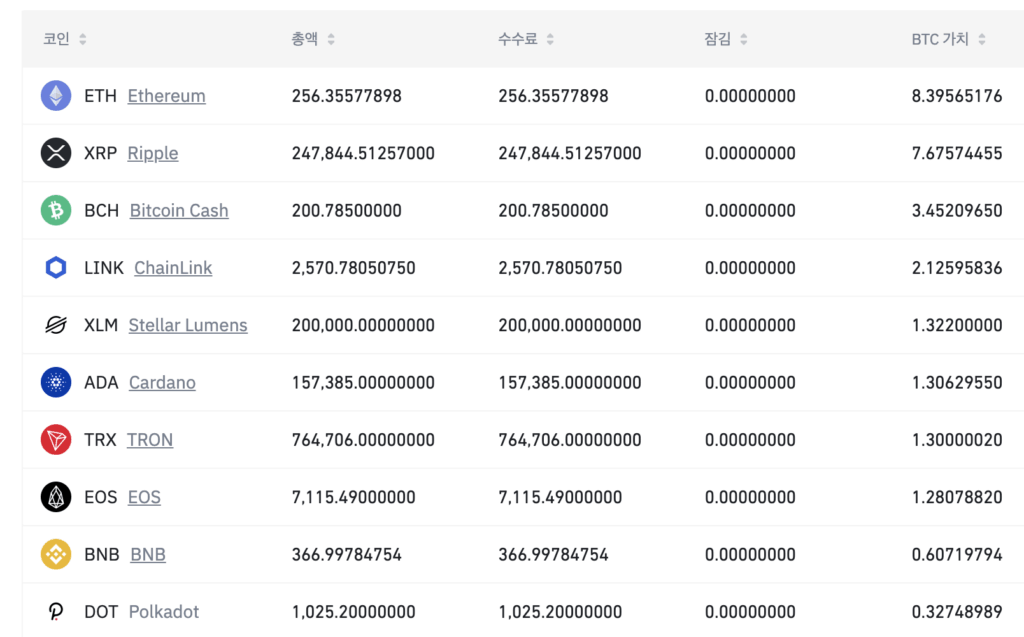Screen dimensions: 1024x637
Task: Click the Cardano ADA icon
Action: [x=56, y=382]
